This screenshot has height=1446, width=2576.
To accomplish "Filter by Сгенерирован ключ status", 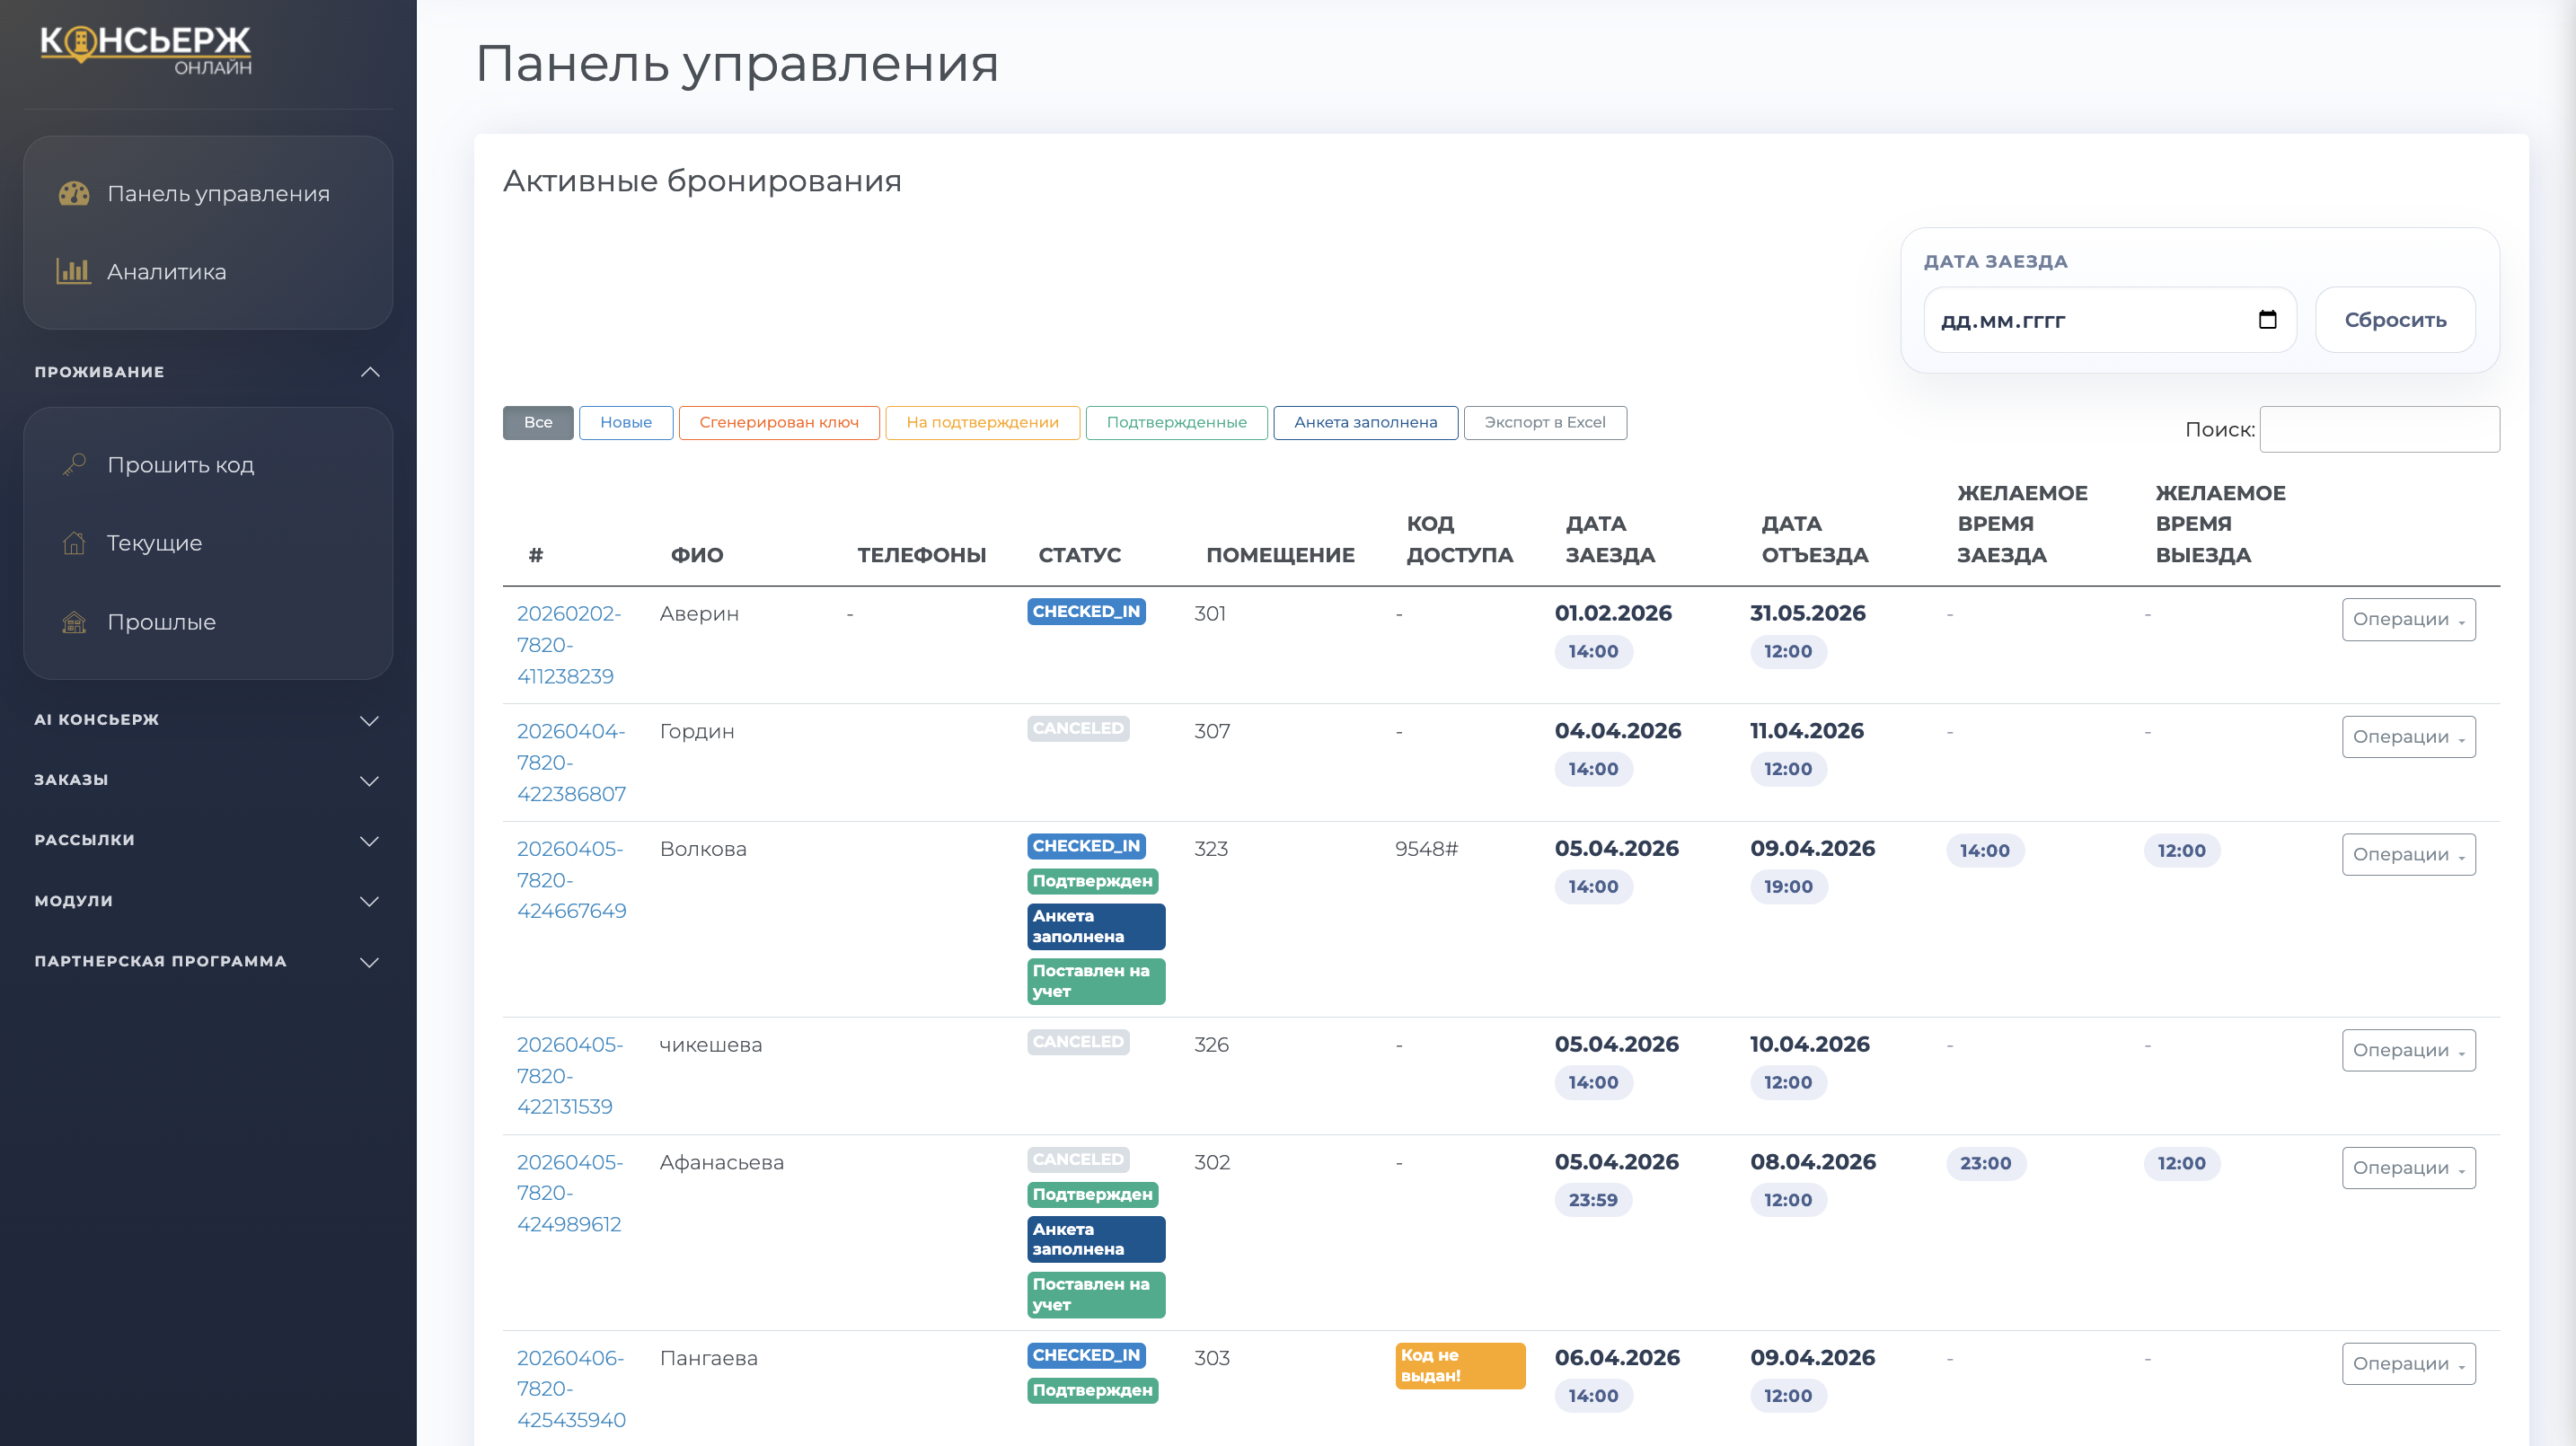I will click(778, 422).
